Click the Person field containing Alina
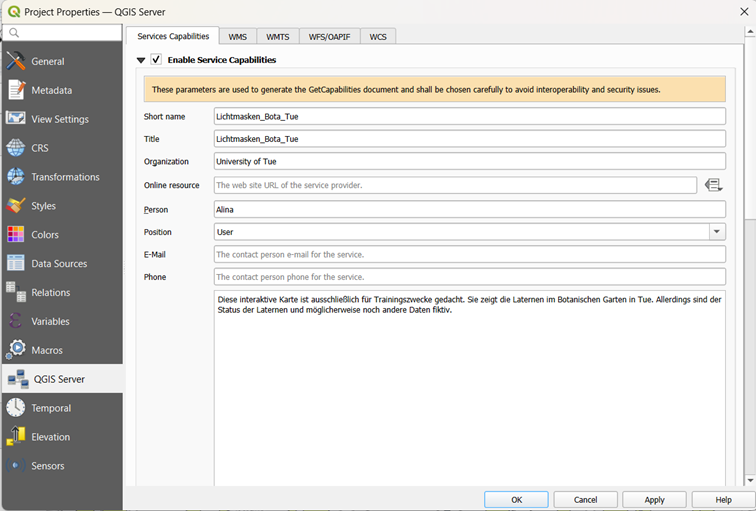756x511 pixels. click(x=470, y=210)
